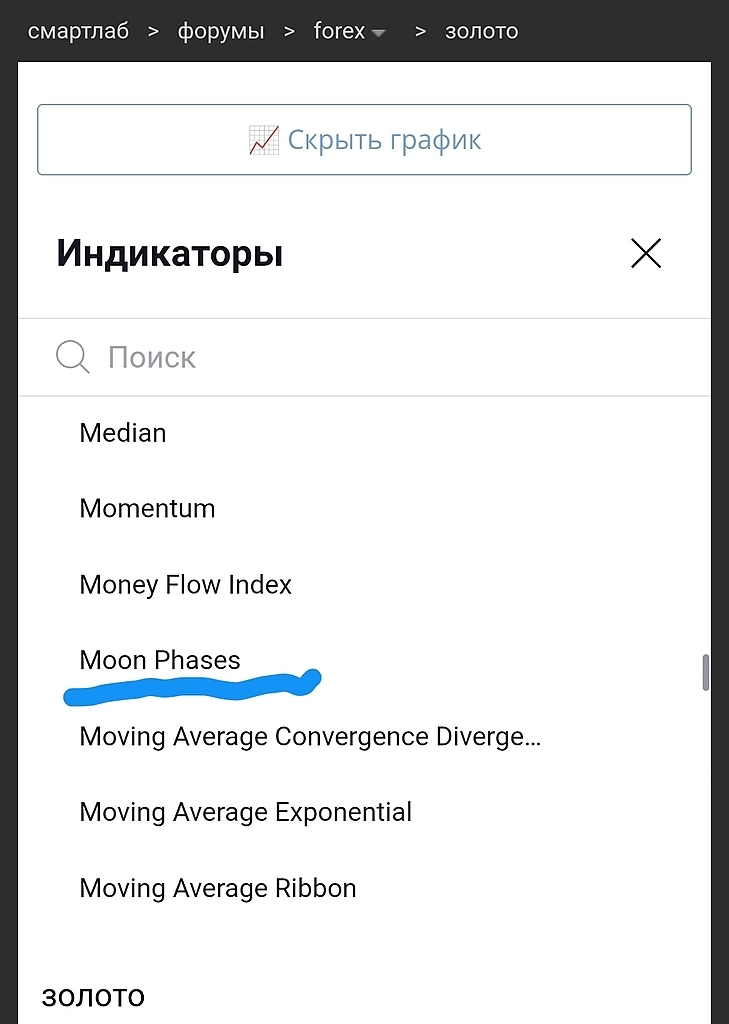Choose the Moving Average Ribbon indicator
The height and width of the screenshot is (1024, 729).
(218, 888)
